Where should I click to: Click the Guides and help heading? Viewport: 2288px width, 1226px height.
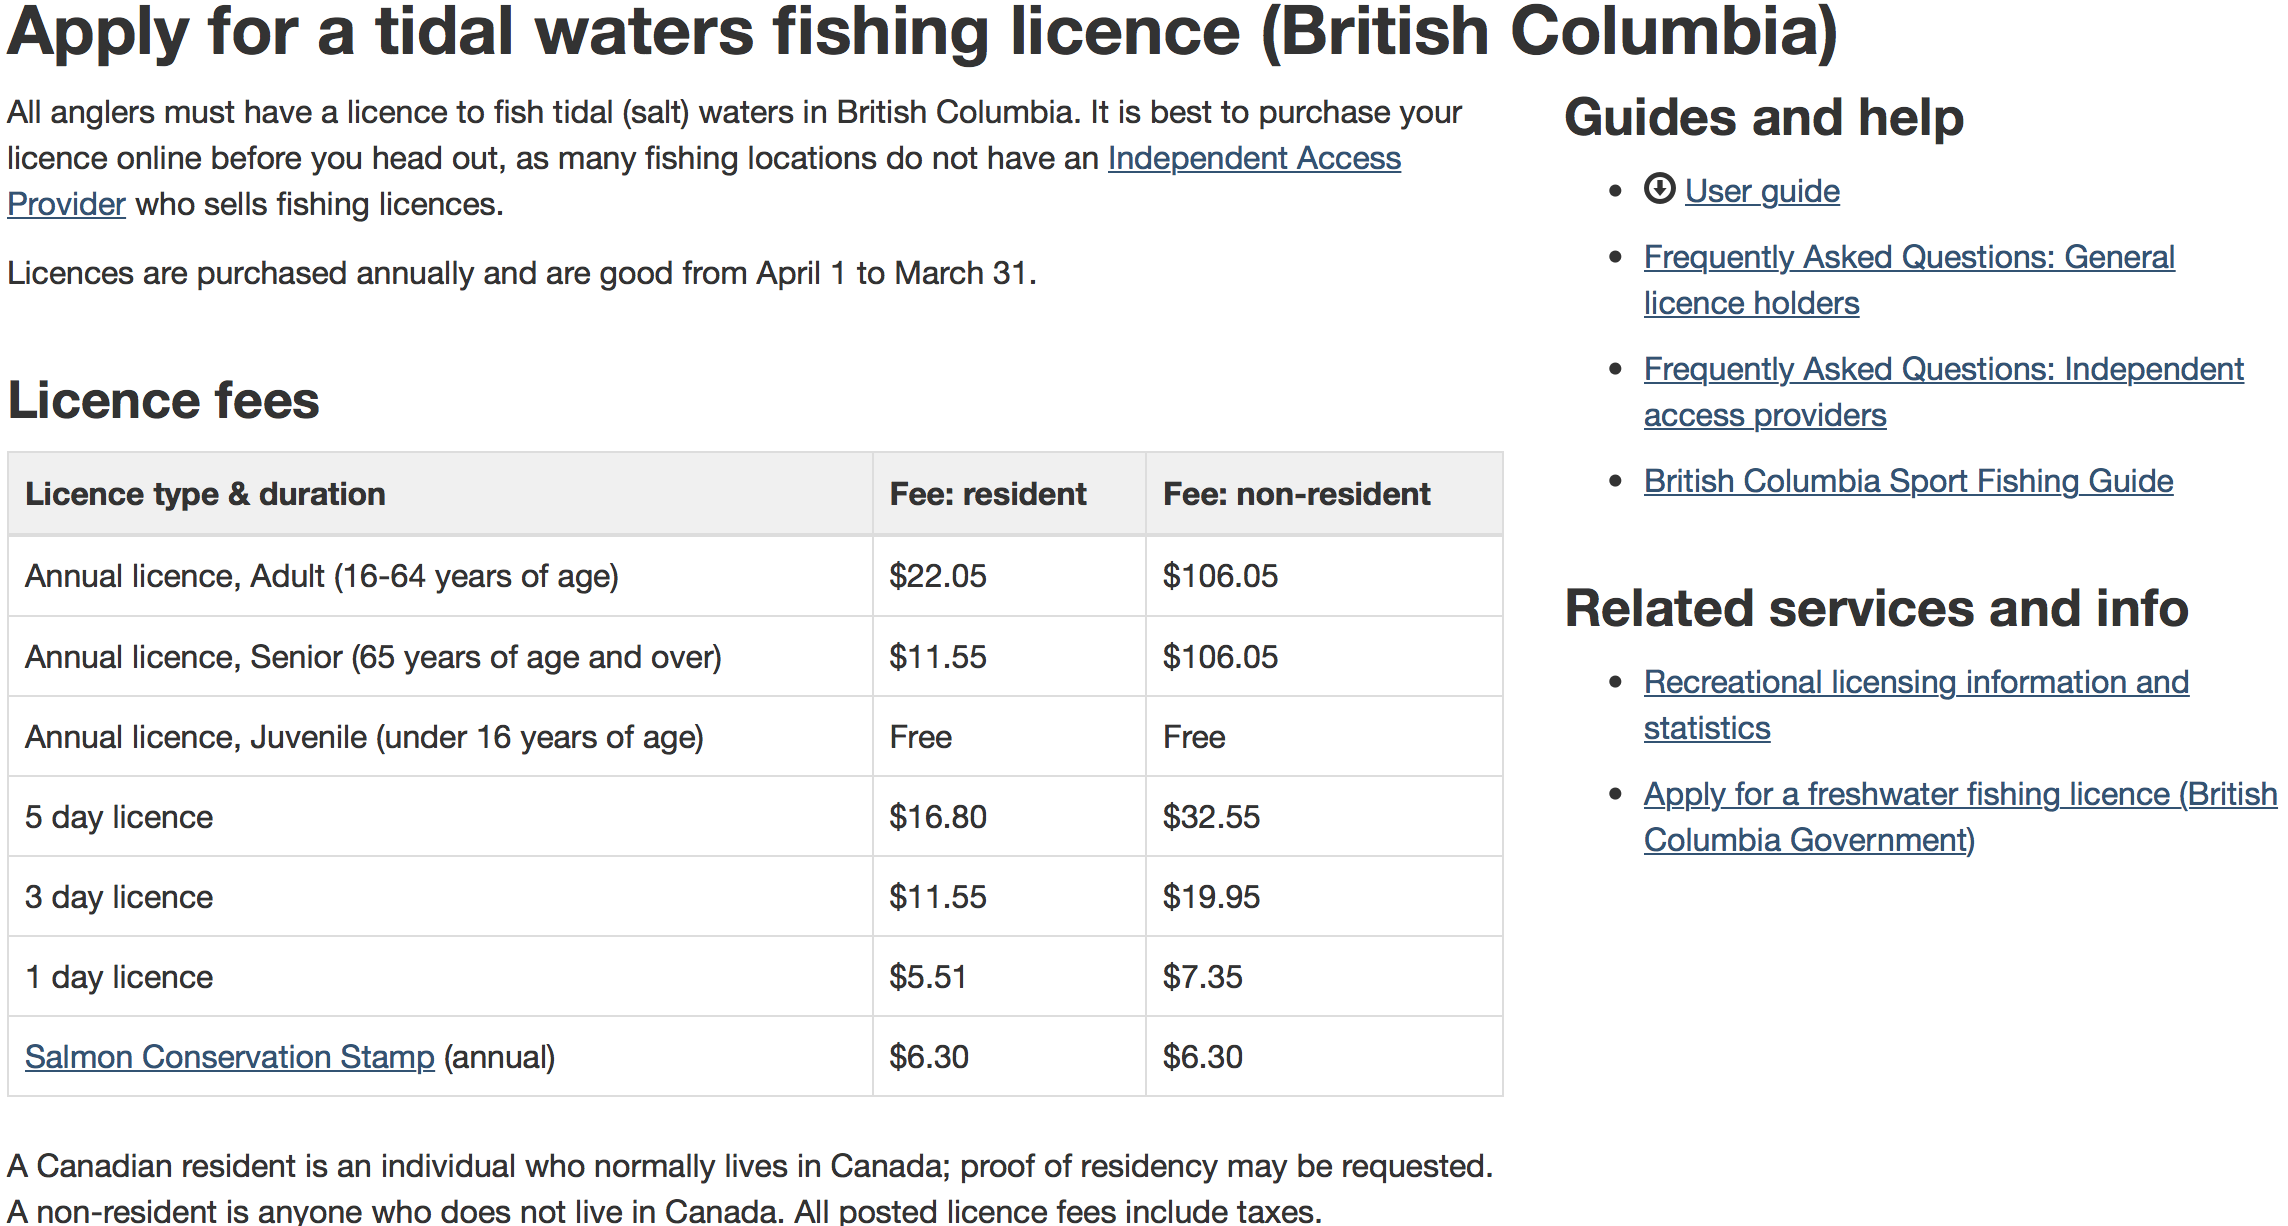pyautogui.click(x=1764, y=118)
